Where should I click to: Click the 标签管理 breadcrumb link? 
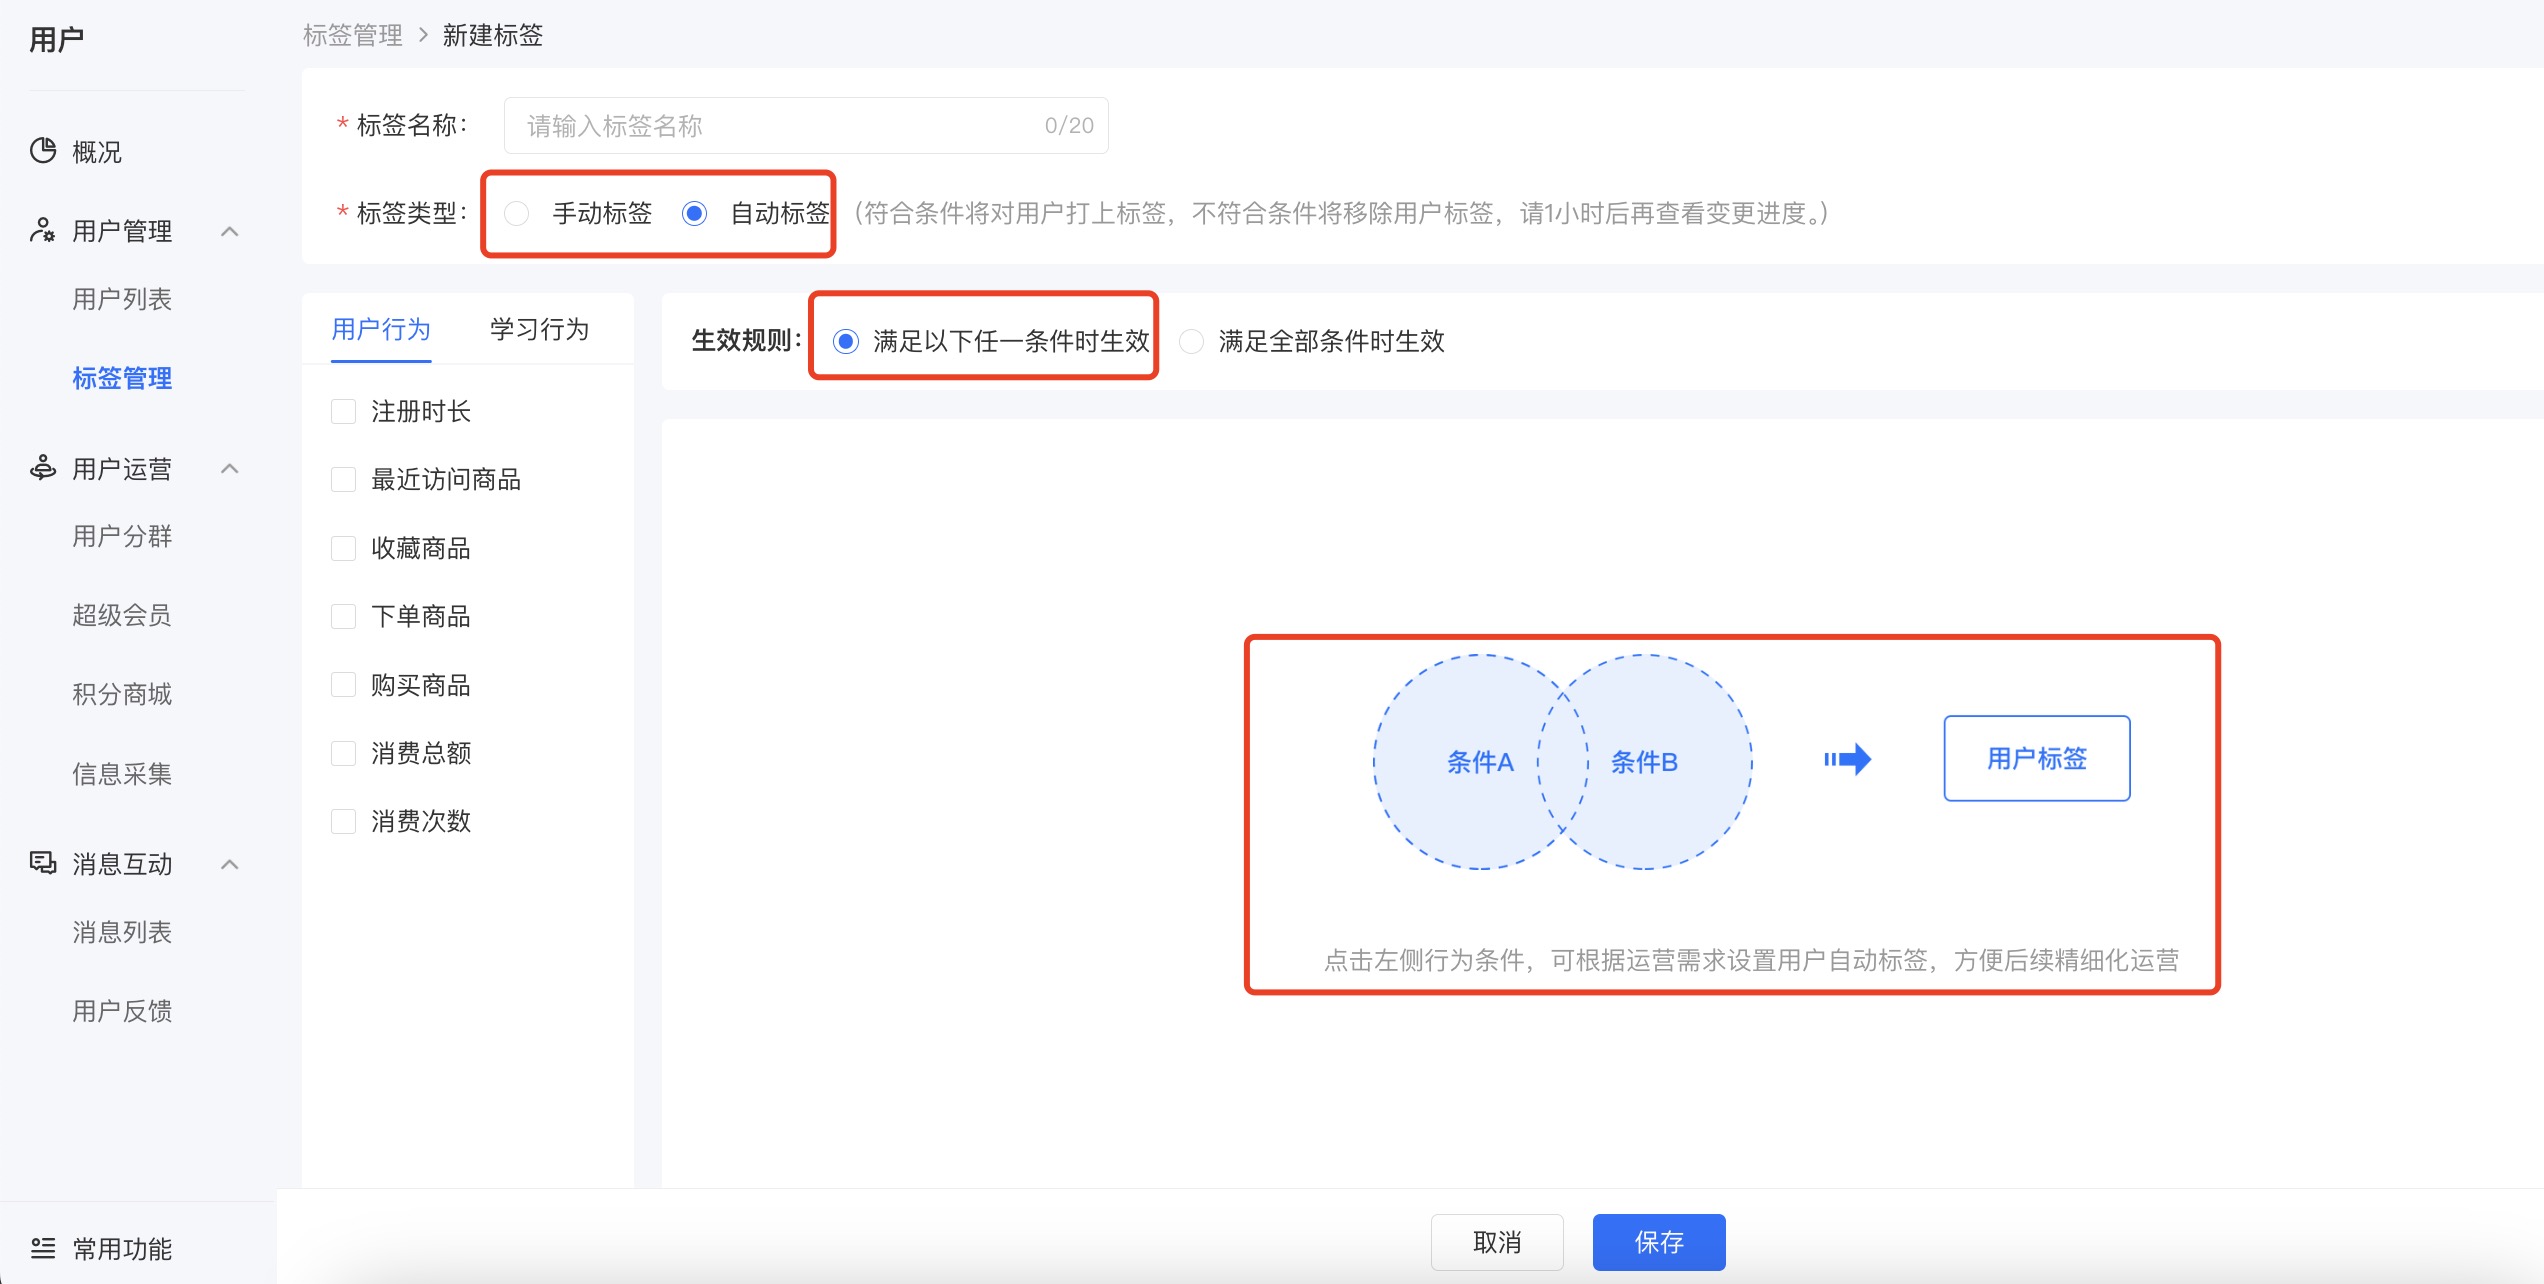(352, 36)
